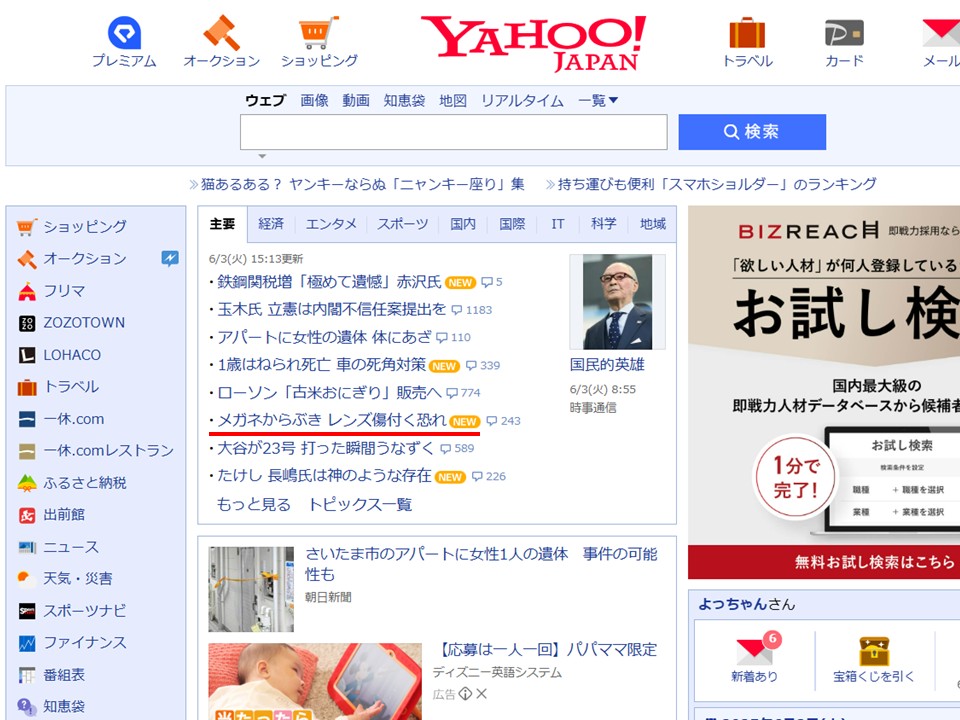The image size is (960, 720).
Task: Select the 画像 search tab
Action: 314,100
